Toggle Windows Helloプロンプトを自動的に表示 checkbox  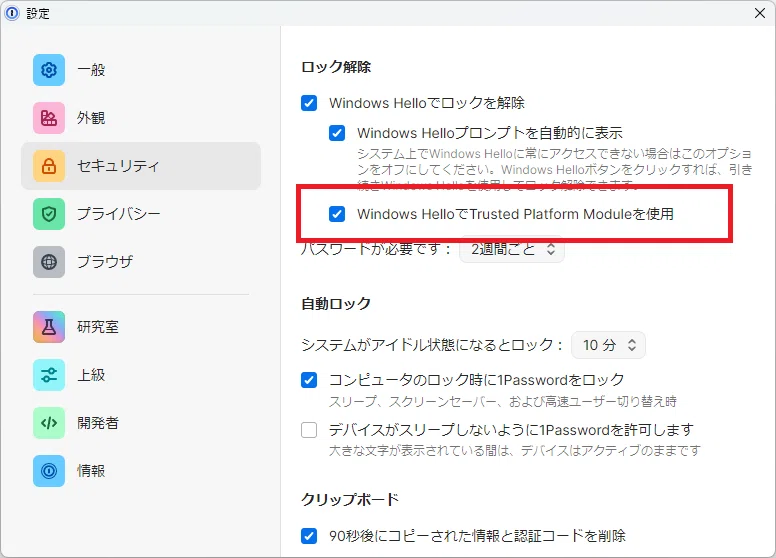337,133
